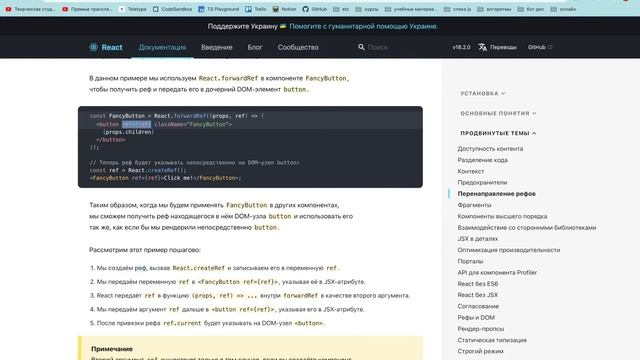640x360 pixels.
Task: Open the YouTube bookmark 'Прямые трансля...'
Action: (x=87, y=9)
